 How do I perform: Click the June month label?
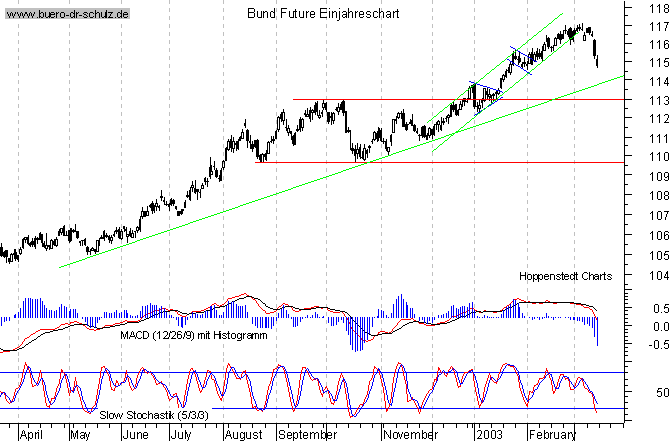(x=135, y=435)
